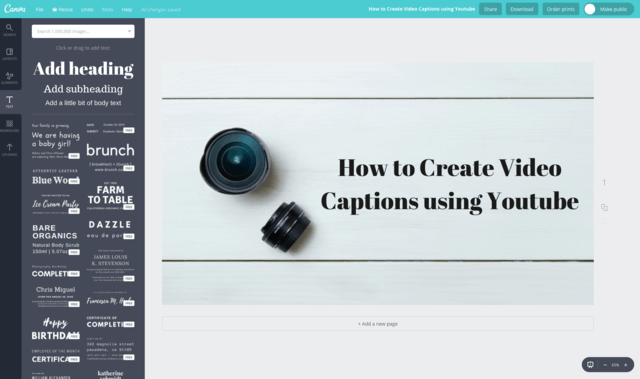
Task: Expand the image search dropdown arrow
Action: pos(129,31)
